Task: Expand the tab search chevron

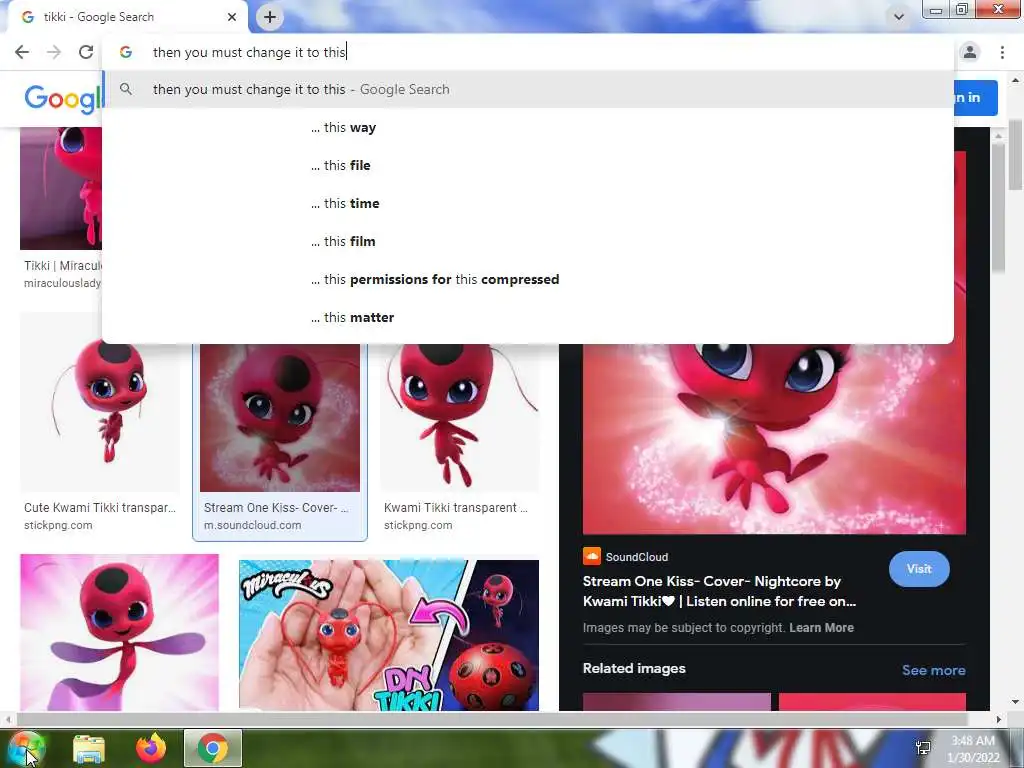Action: [x=899, y=17]
